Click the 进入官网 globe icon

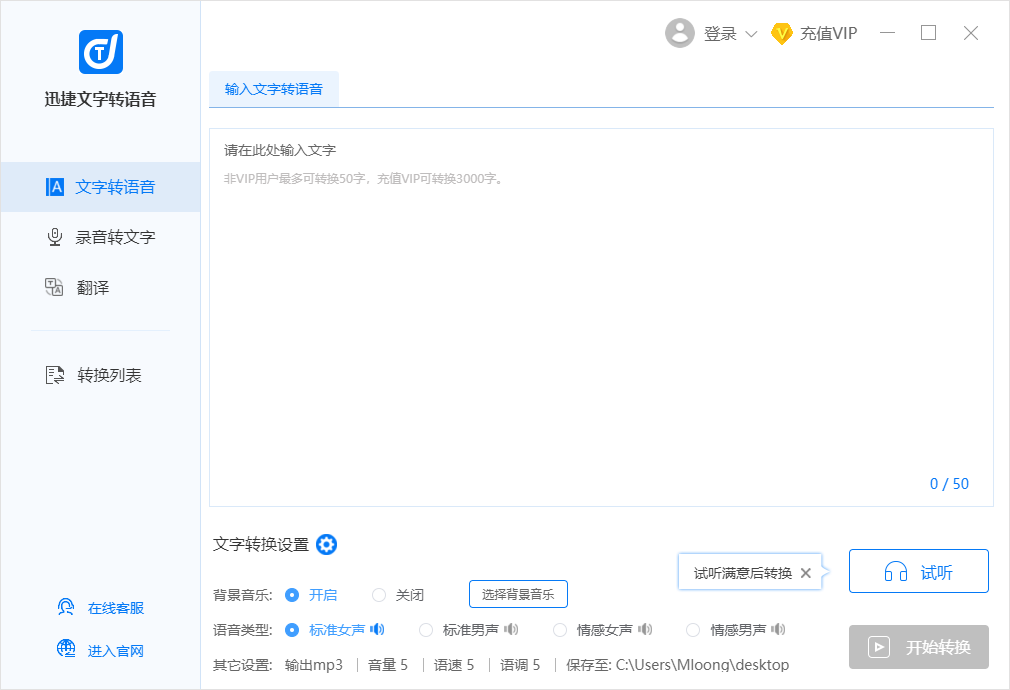[x=66, y=649]
